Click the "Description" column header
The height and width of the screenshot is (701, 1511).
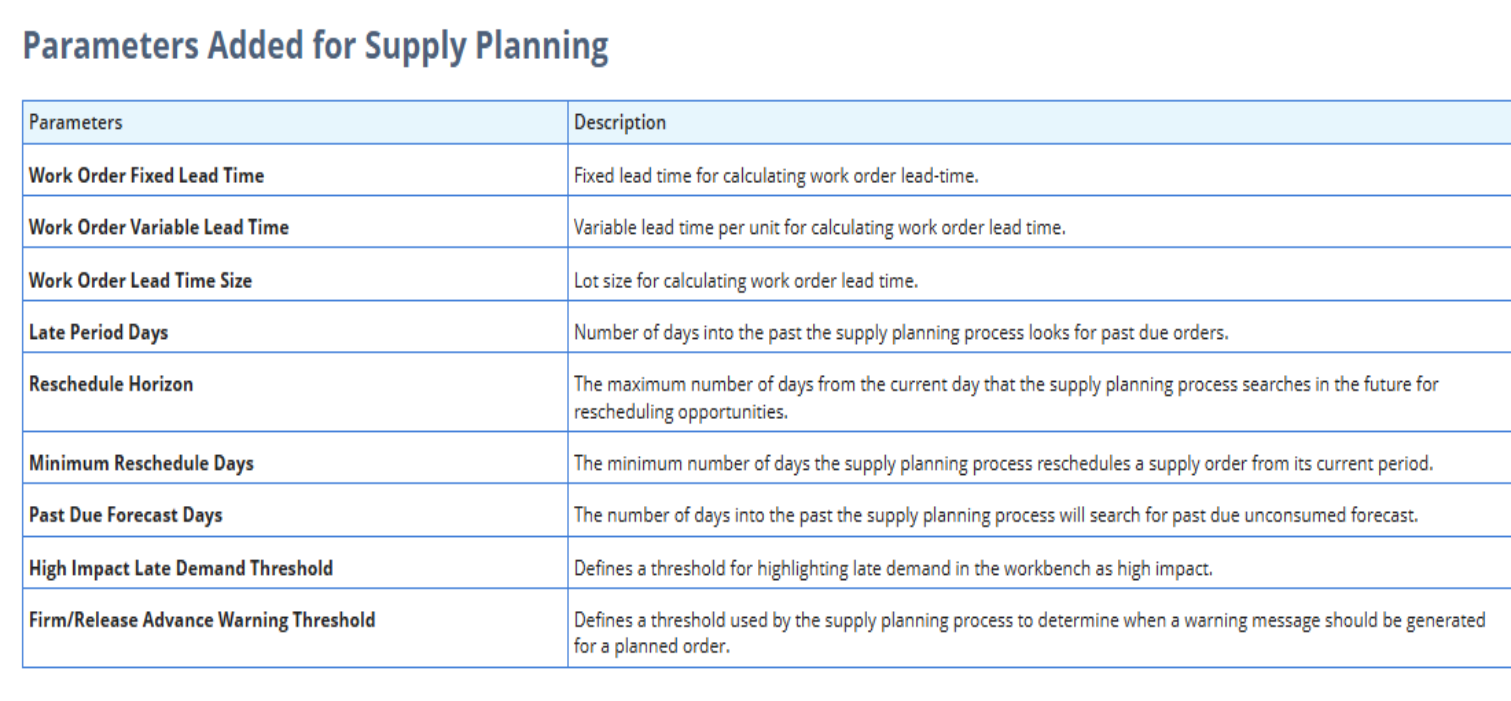click(620, 122)
